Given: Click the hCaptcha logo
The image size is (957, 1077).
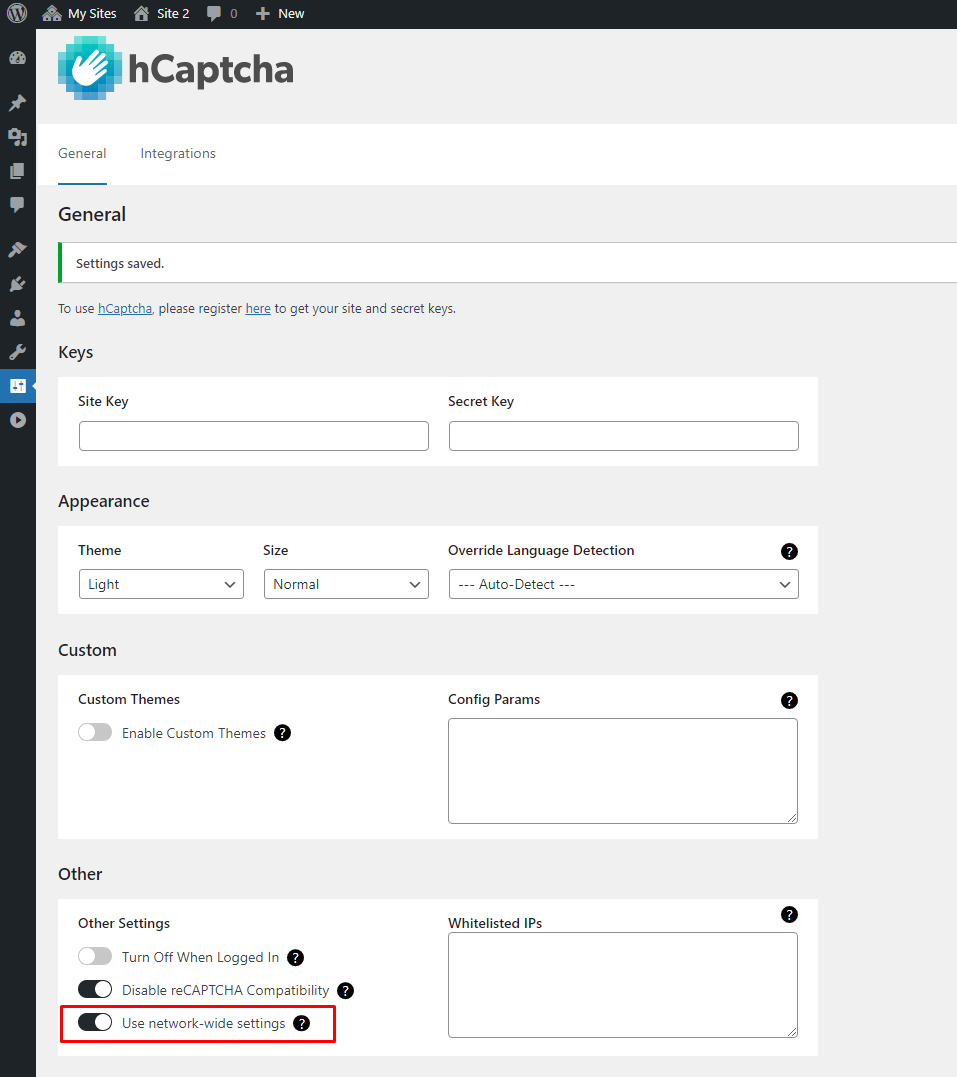Looking at the screenshot, I should point(176,68).
